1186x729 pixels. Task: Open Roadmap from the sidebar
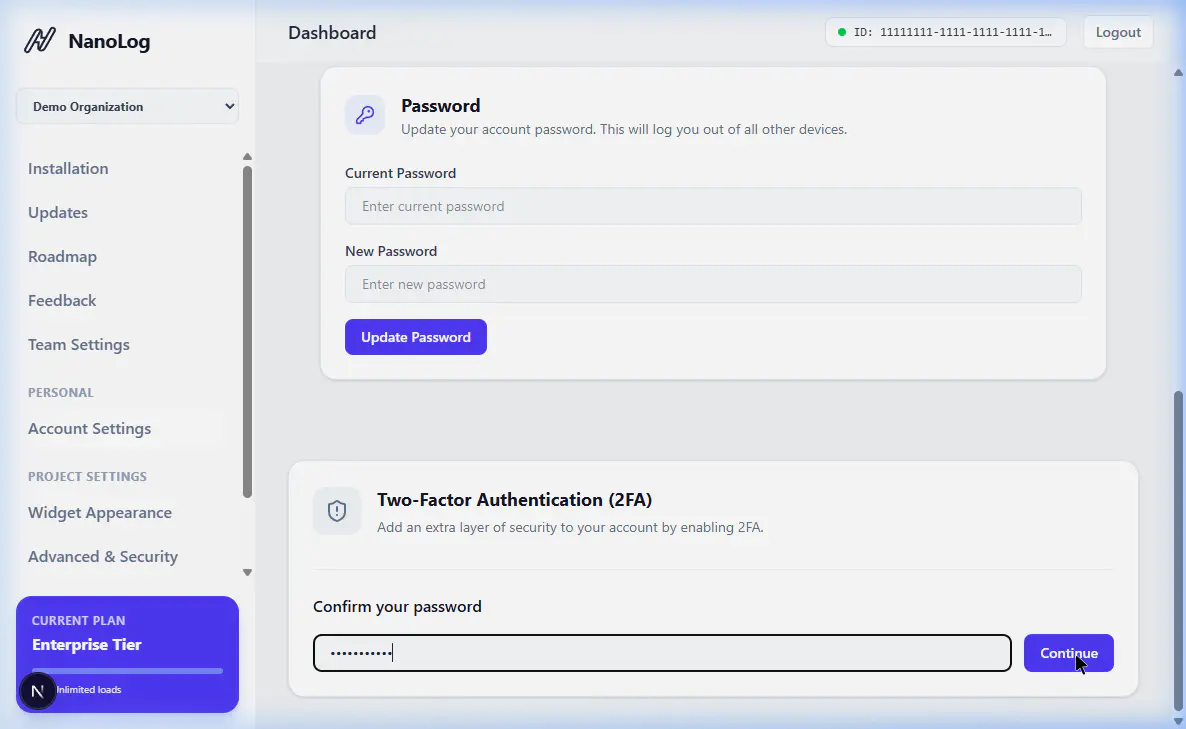tap(62, 257)
